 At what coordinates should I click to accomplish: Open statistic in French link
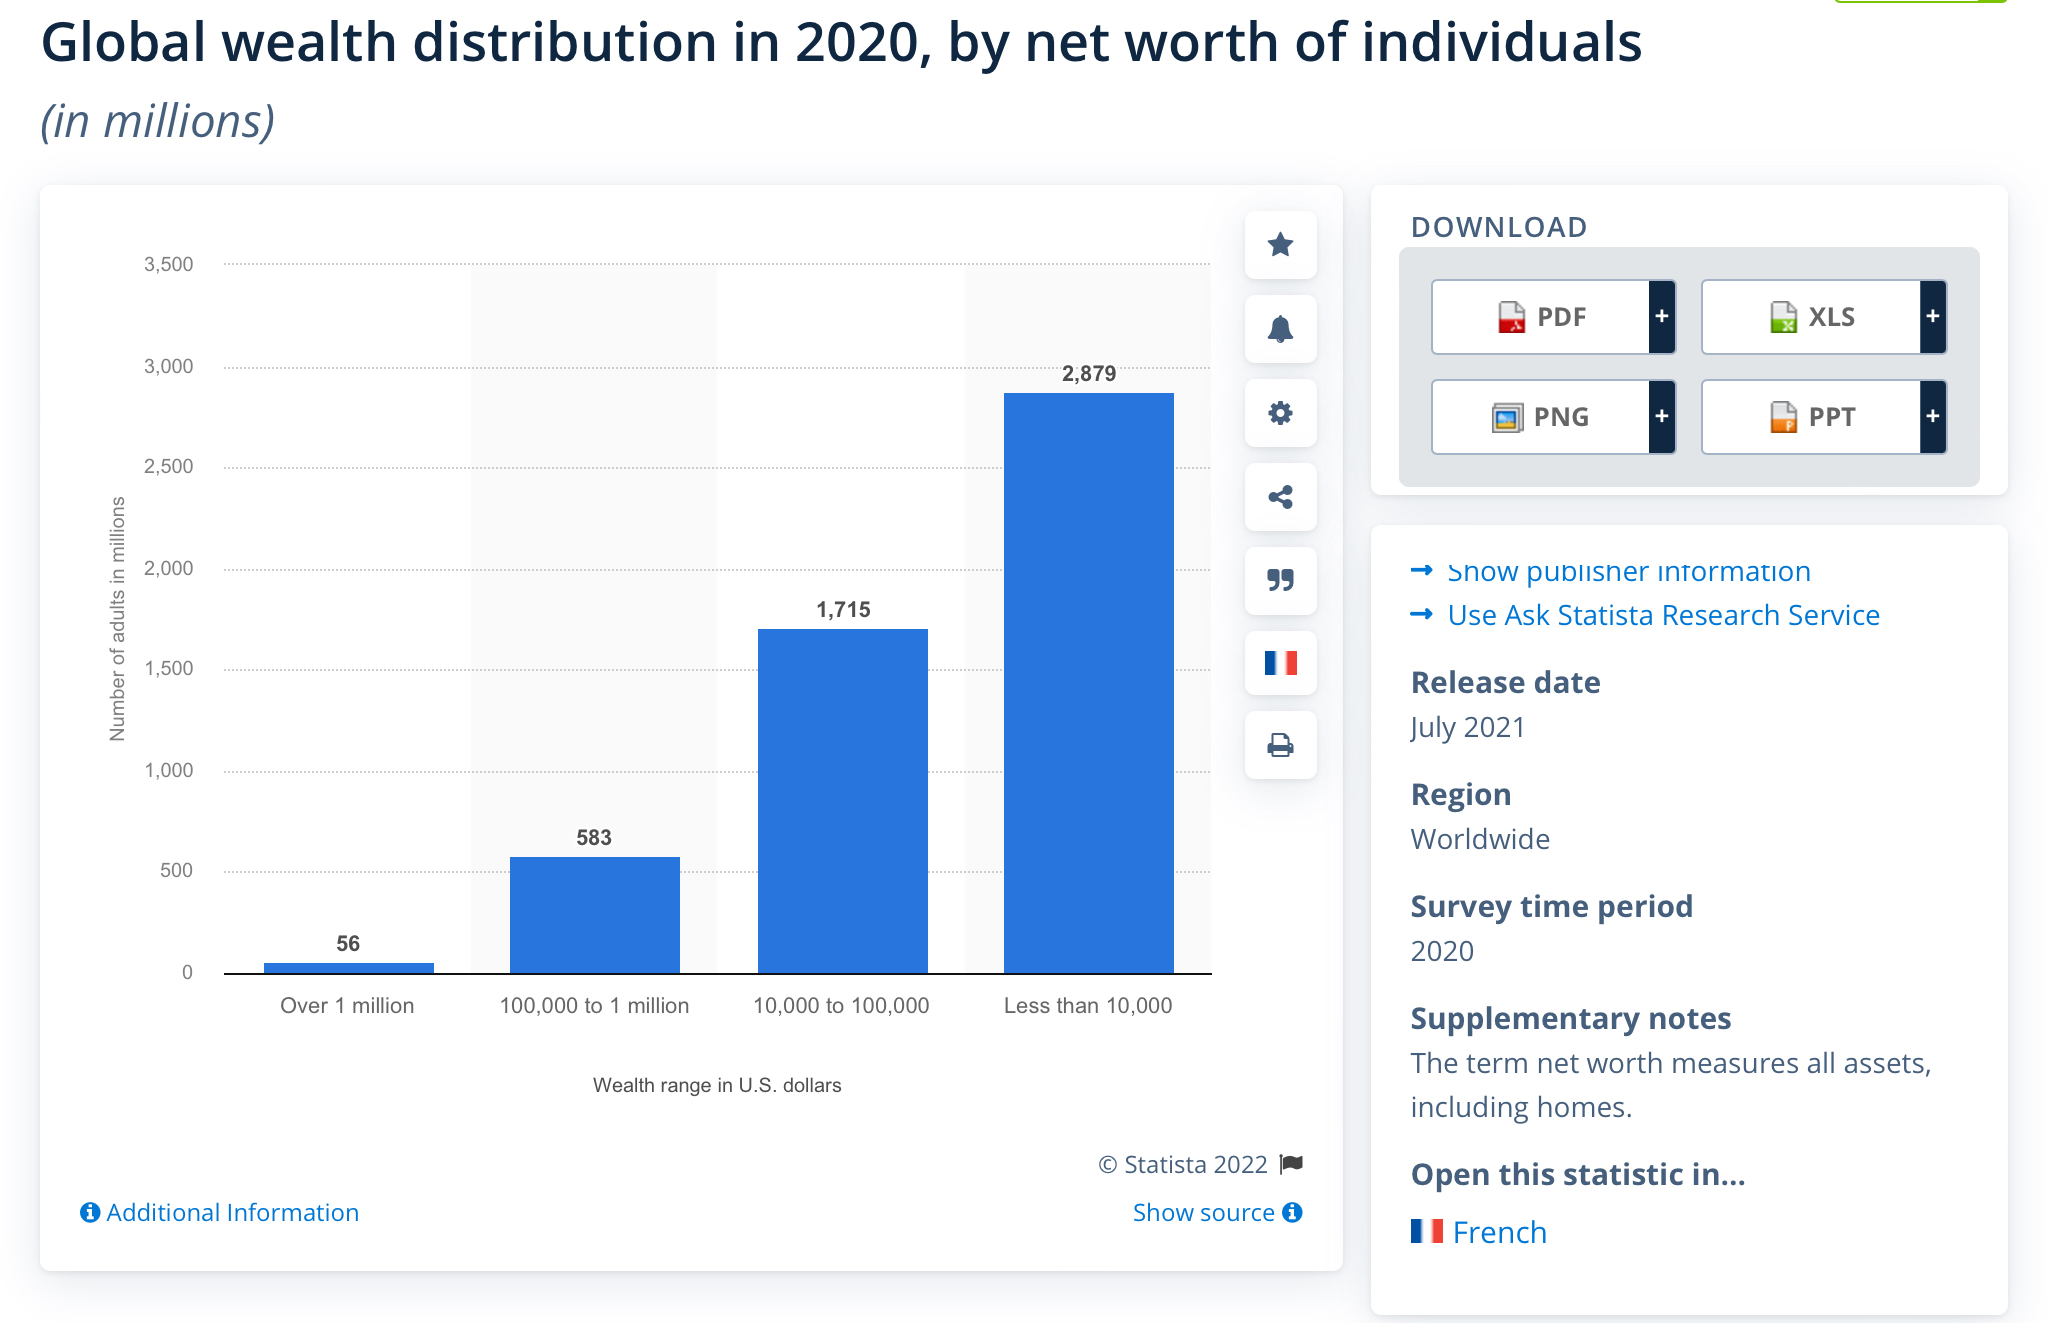pos(1499,1231)
